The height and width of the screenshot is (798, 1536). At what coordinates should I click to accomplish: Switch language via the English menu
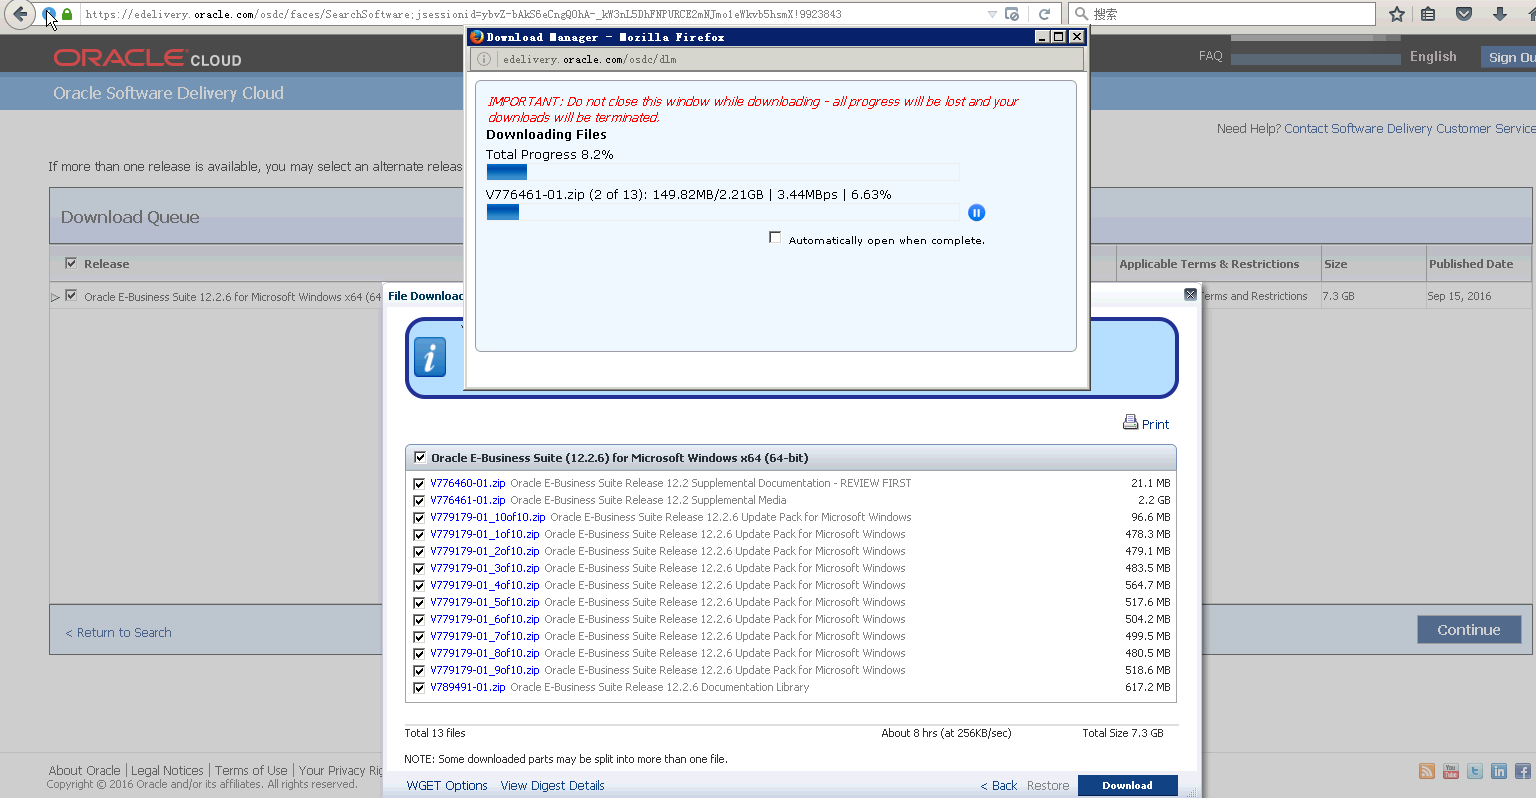click(1432, 56)
